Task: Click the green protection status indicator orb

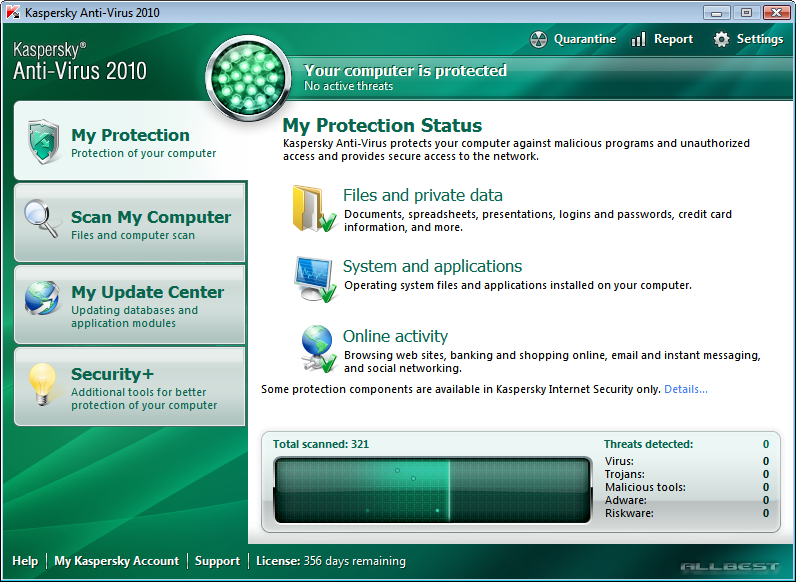Action: click(248, 78)
